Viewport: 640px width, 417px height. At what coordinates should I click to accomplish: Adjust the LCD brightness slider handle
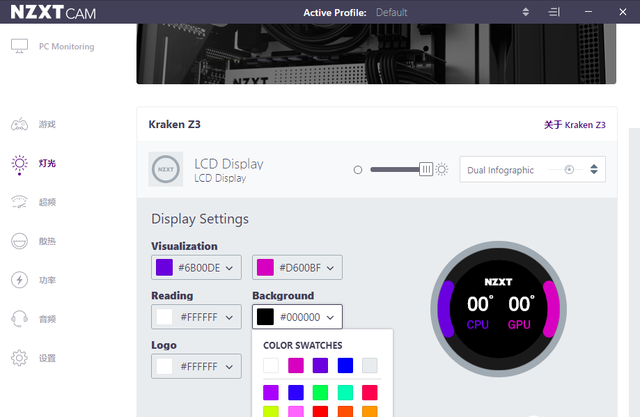point(426,169)
